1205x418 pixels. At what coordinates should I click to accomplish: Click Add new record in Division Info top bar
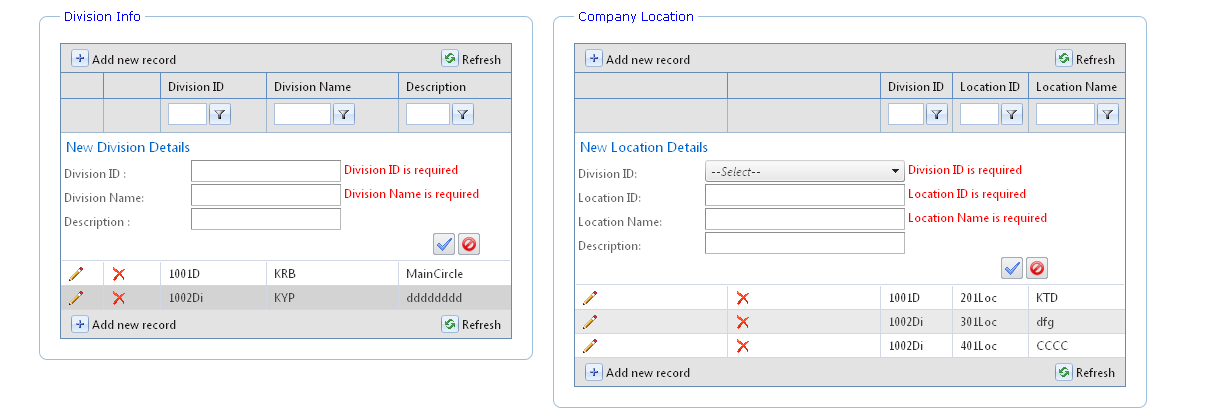click(124, 59)
